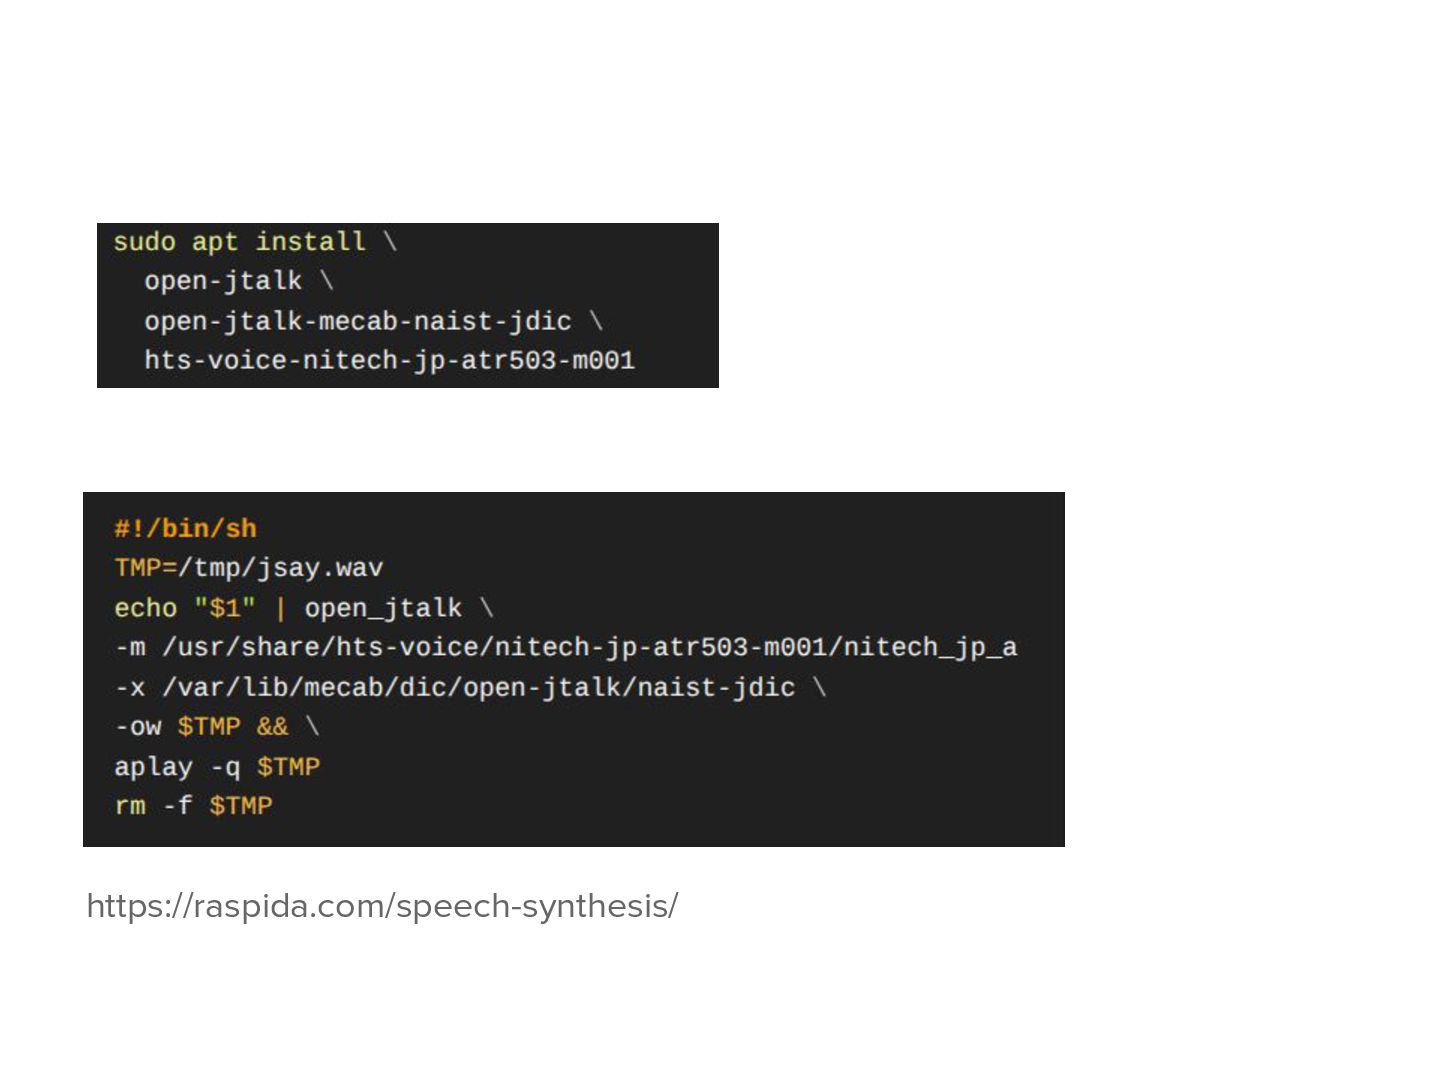This screenshot has height=1080, width=1440.
Task: Click the word "install" in the apt command
Action: pyautogui.click(x=310, y=242)
